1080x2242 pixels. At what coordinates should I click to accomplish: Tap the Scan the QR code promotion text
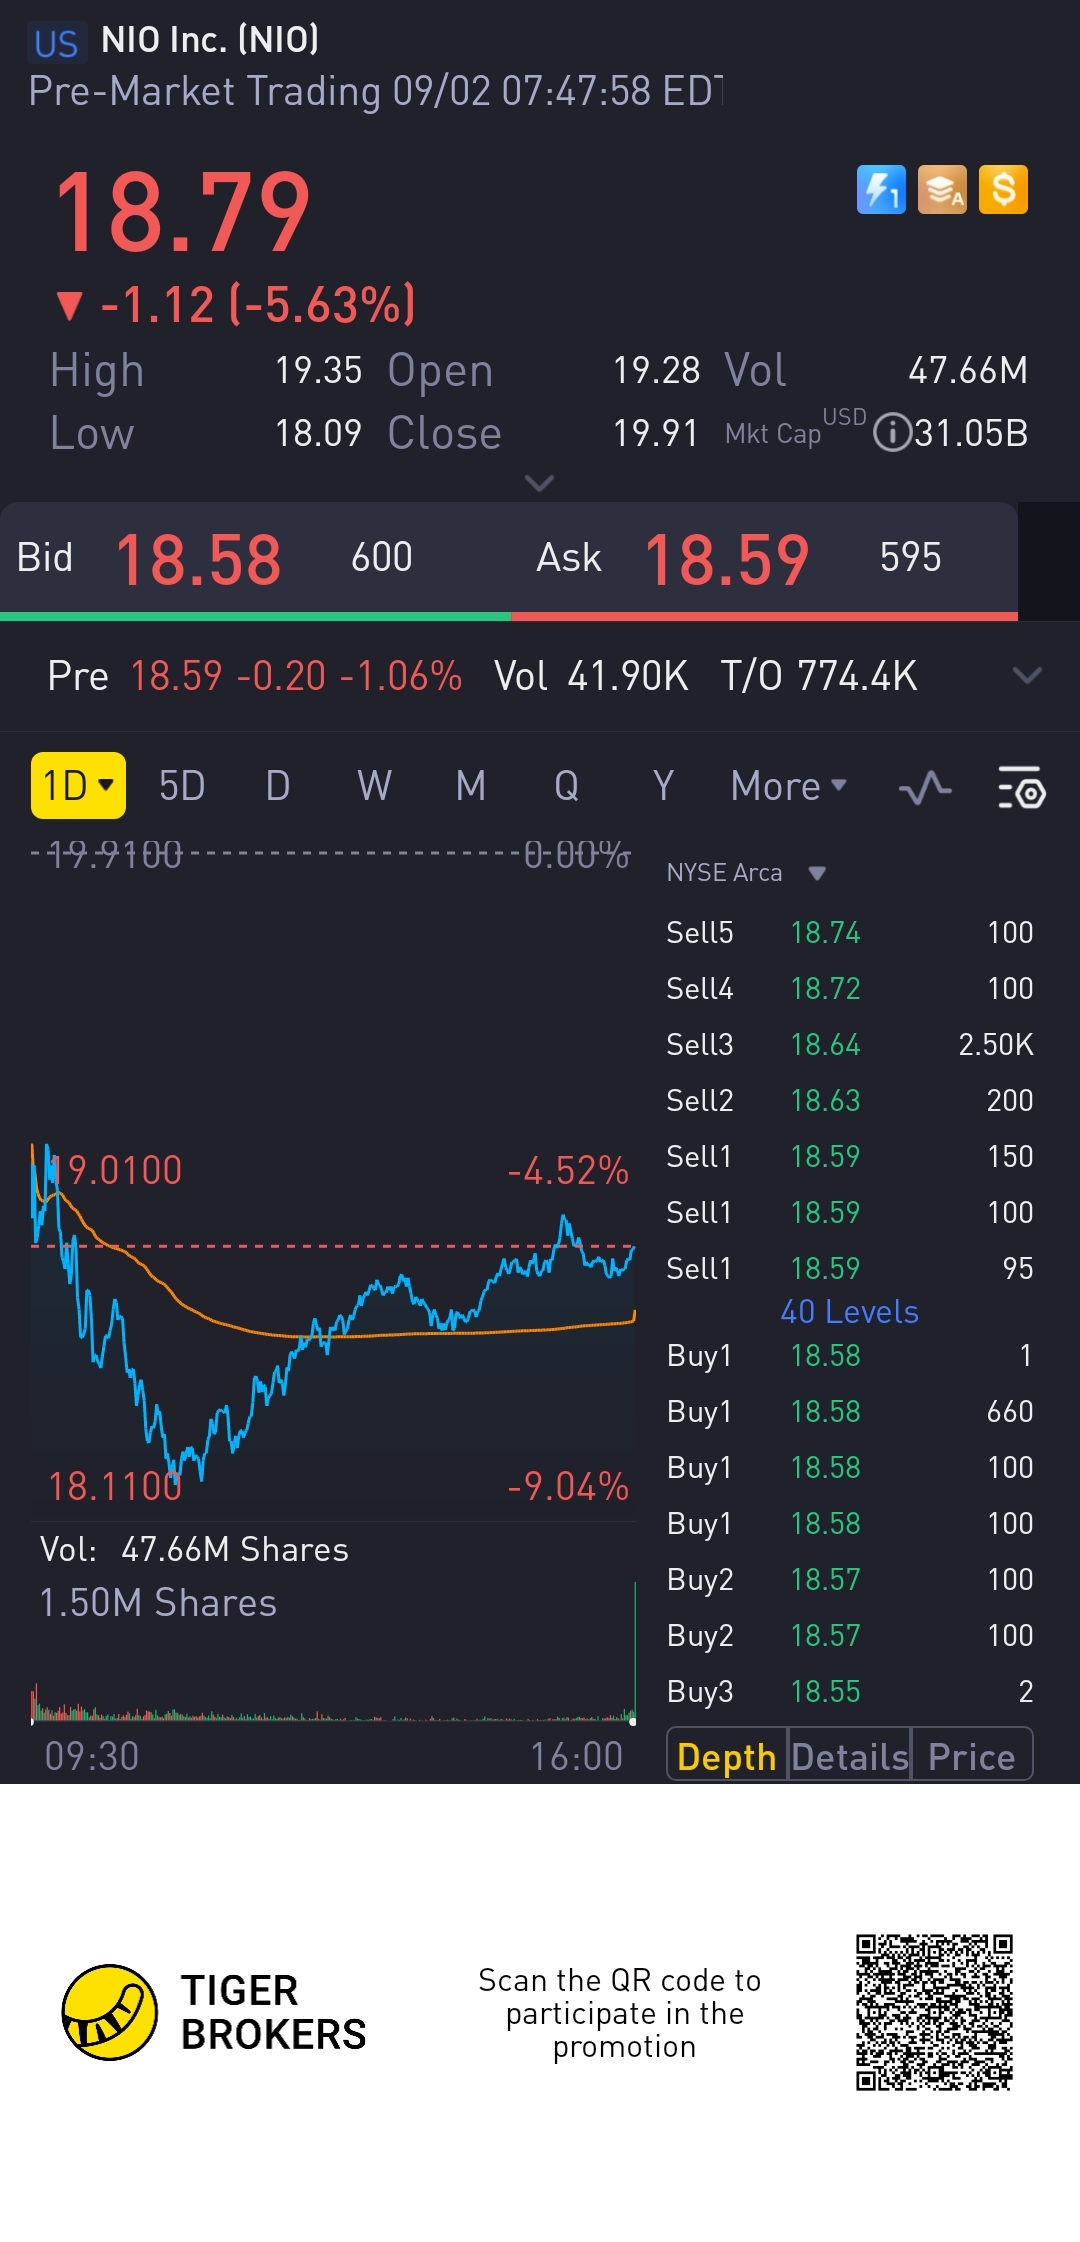620,2013
